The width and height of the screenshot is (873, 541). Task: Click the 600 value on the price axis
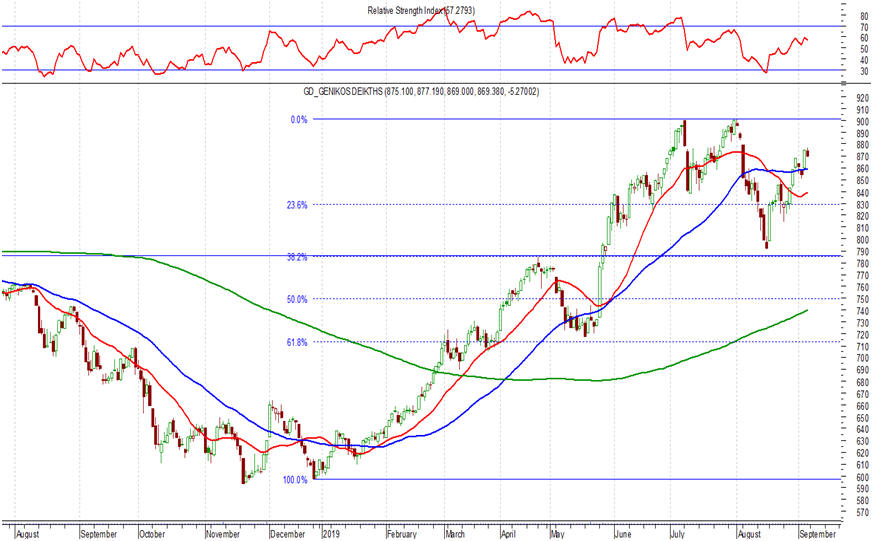click(x=862, y=478)
